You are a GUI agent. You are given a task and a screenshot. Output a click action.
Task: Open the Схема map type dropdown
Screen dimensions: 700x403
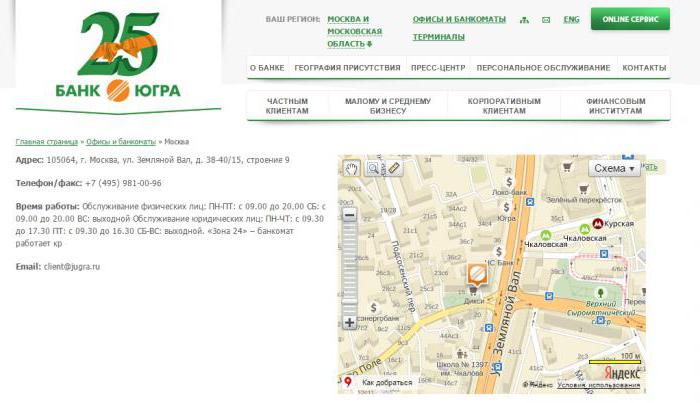coord(614,169)
